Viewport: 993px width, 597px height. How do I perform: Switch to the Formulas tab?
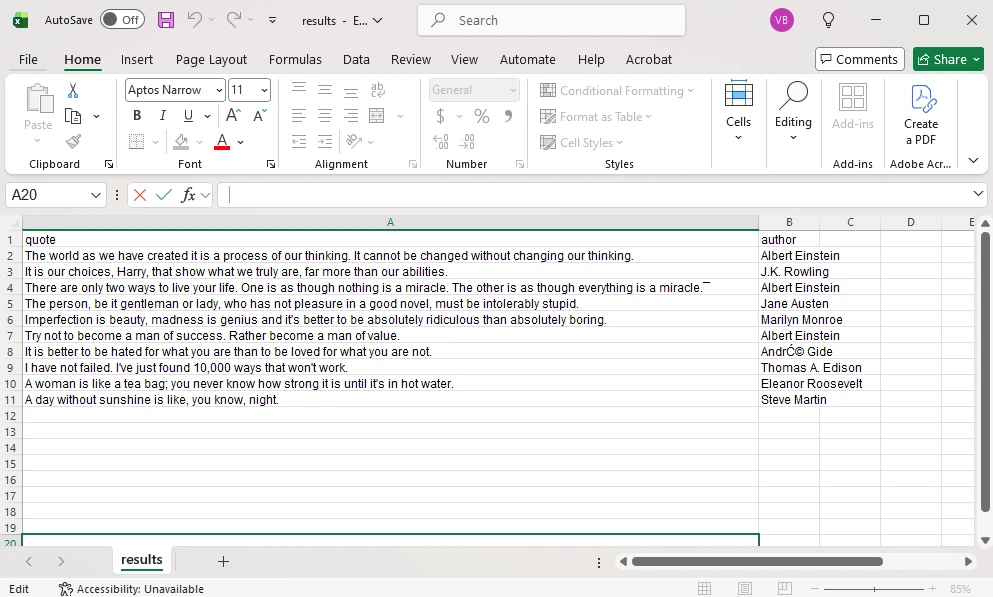coord(295,59)
